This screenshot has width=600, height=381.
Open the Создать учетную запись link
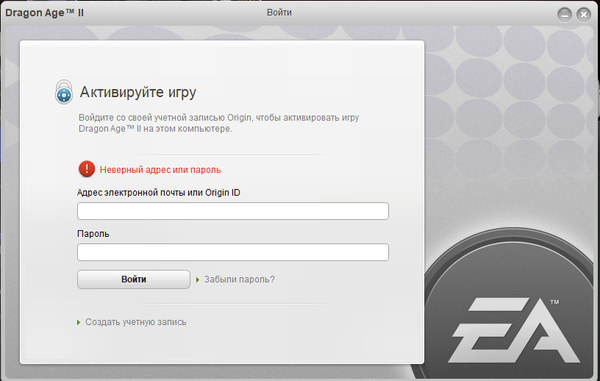click(x=135, y=322)
